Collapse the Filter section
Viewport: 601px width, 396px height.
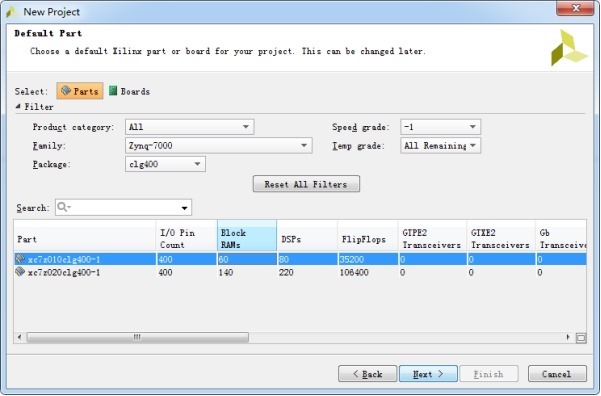[18, 107]
